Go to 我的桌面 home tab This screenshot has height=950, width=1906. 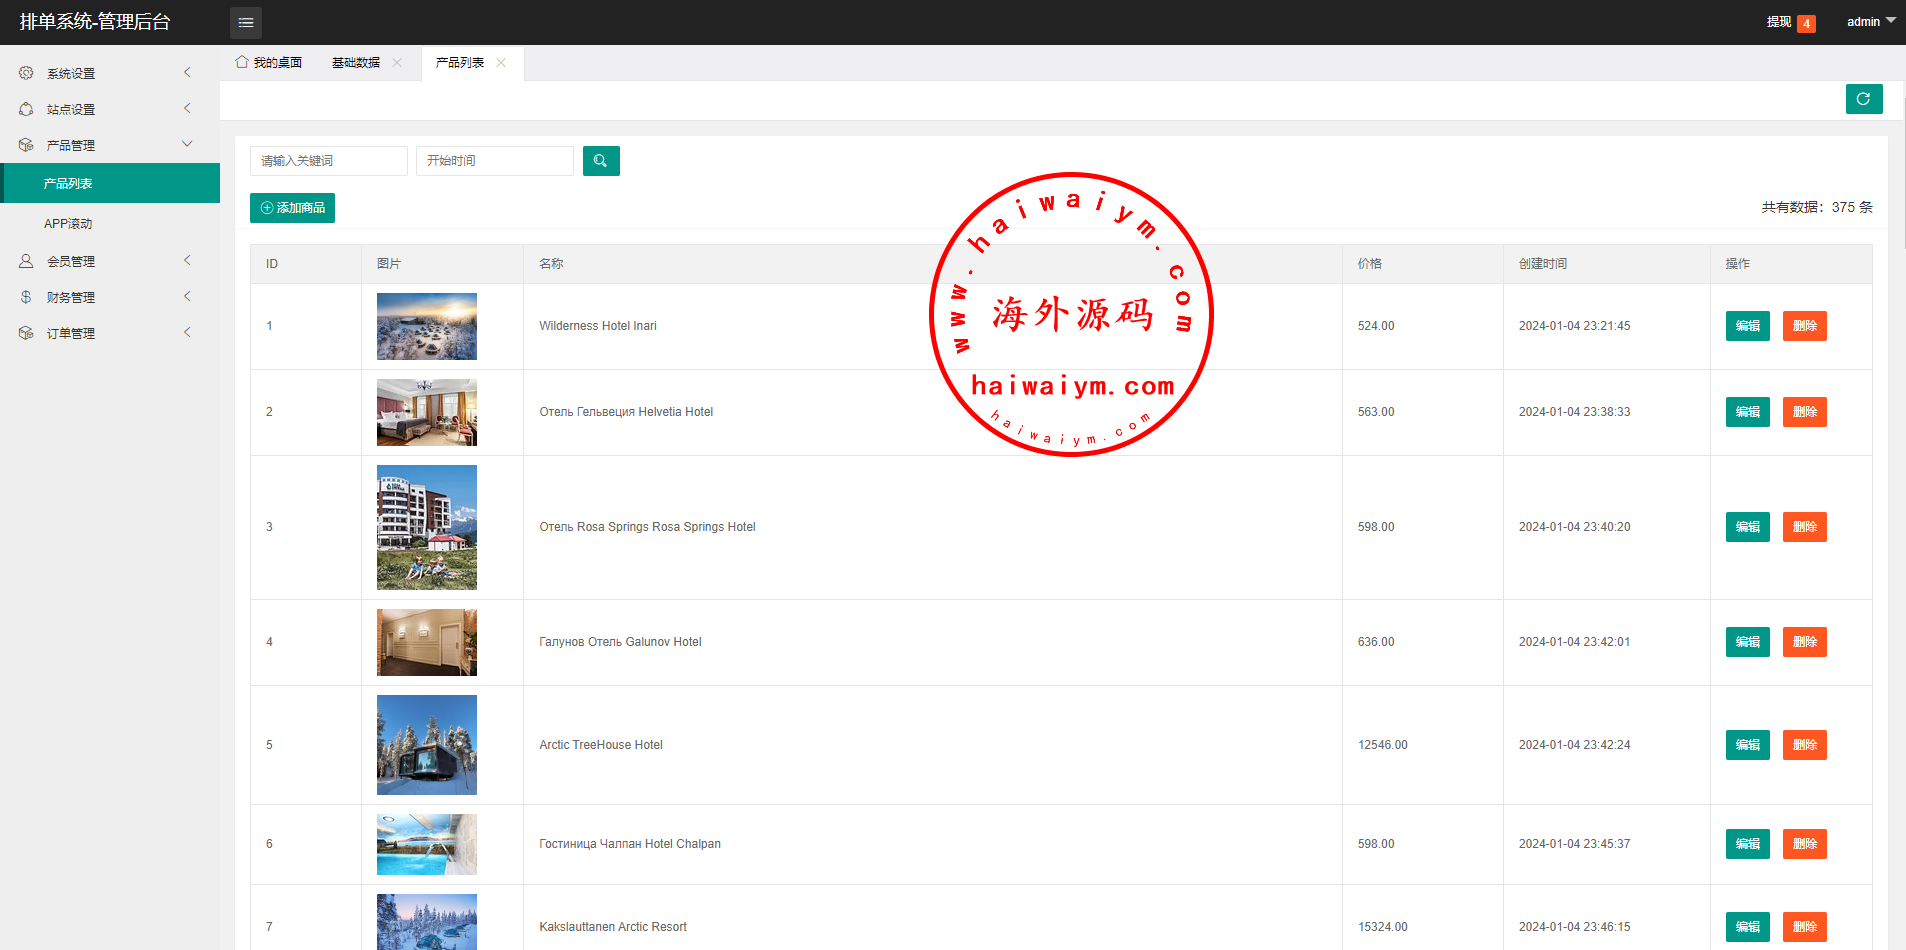pos(269,63)
